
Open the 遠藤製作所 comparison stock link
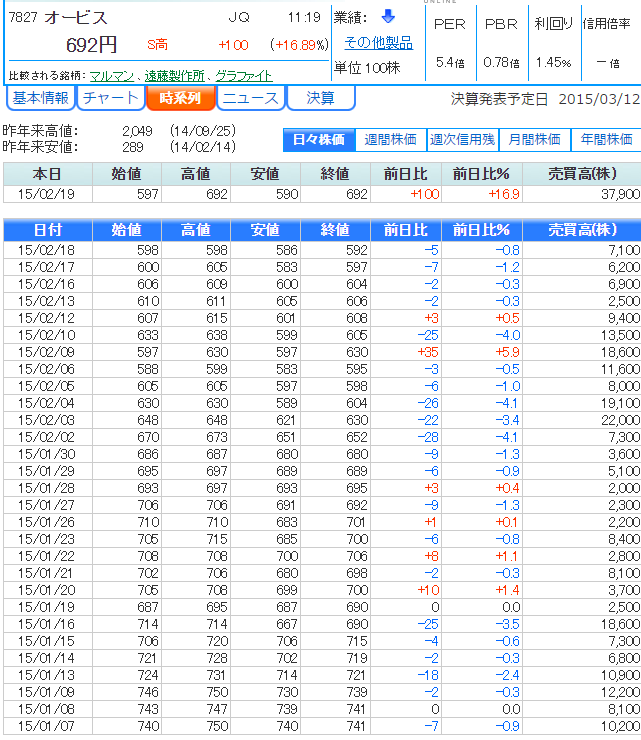pyautogui.click(x=173, y=75)
